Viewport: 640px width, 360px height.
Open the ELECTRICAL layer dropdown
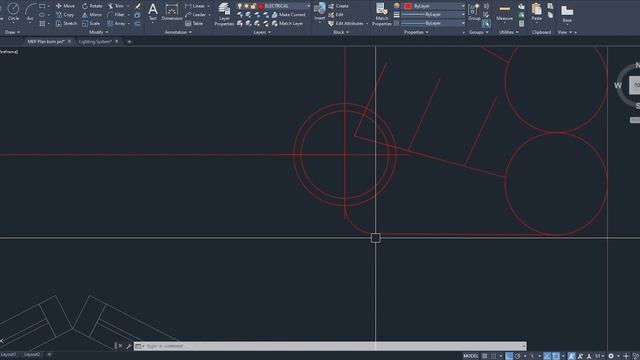308,6
